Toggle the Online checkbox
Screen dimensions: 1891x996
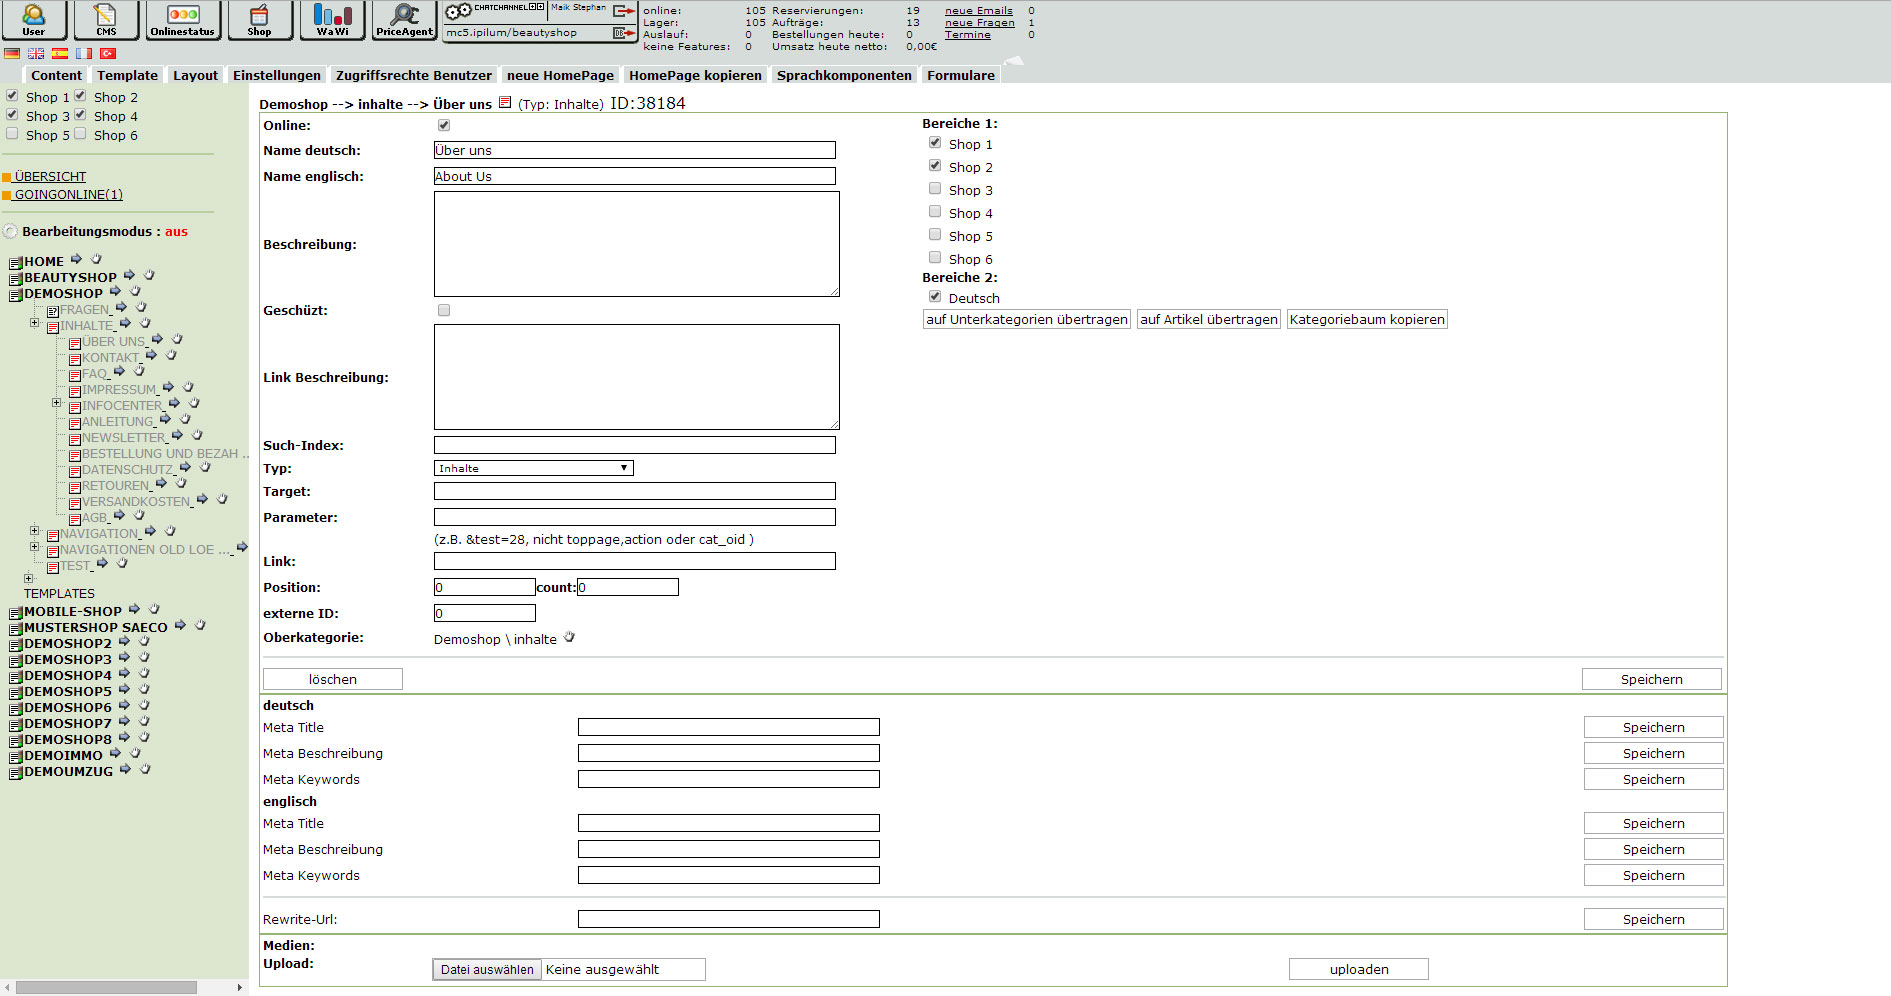pos(444,126)
